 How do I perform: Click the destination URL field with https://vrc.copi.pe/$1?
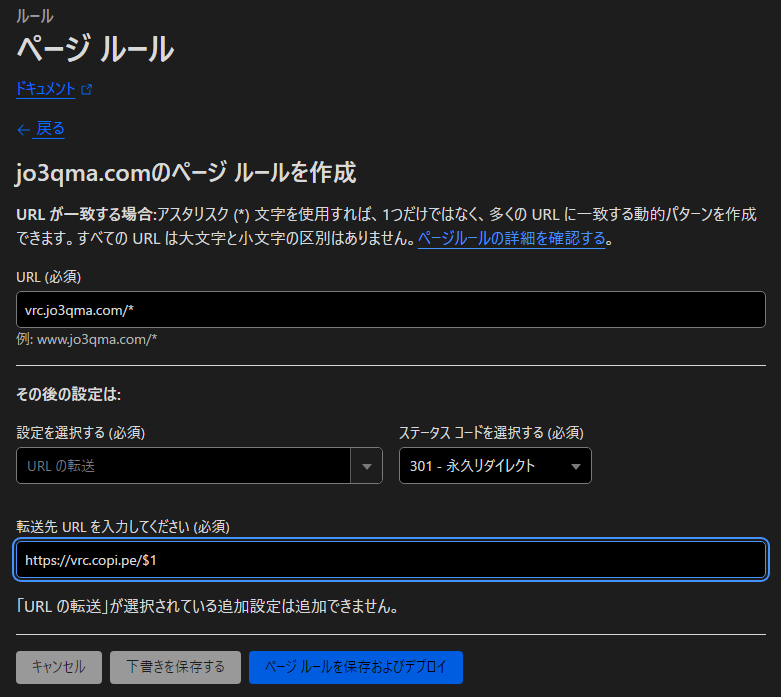point(390,559)
